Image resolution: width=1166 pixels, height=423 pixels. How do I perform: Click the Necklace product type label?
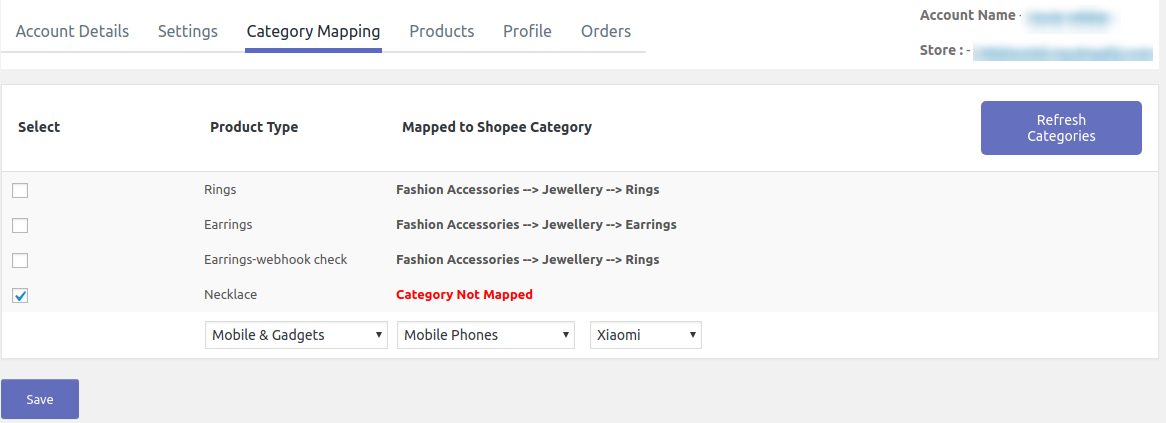pyautogui.click(x=231, y=295)
